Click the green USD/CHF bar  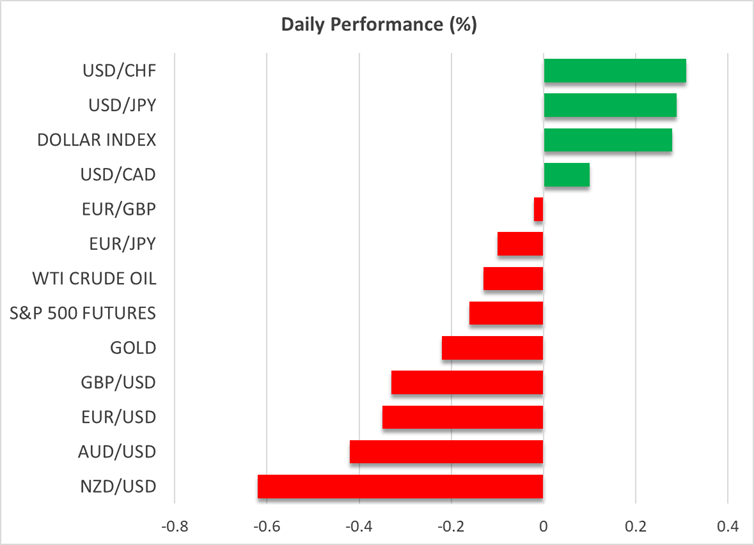614,71
